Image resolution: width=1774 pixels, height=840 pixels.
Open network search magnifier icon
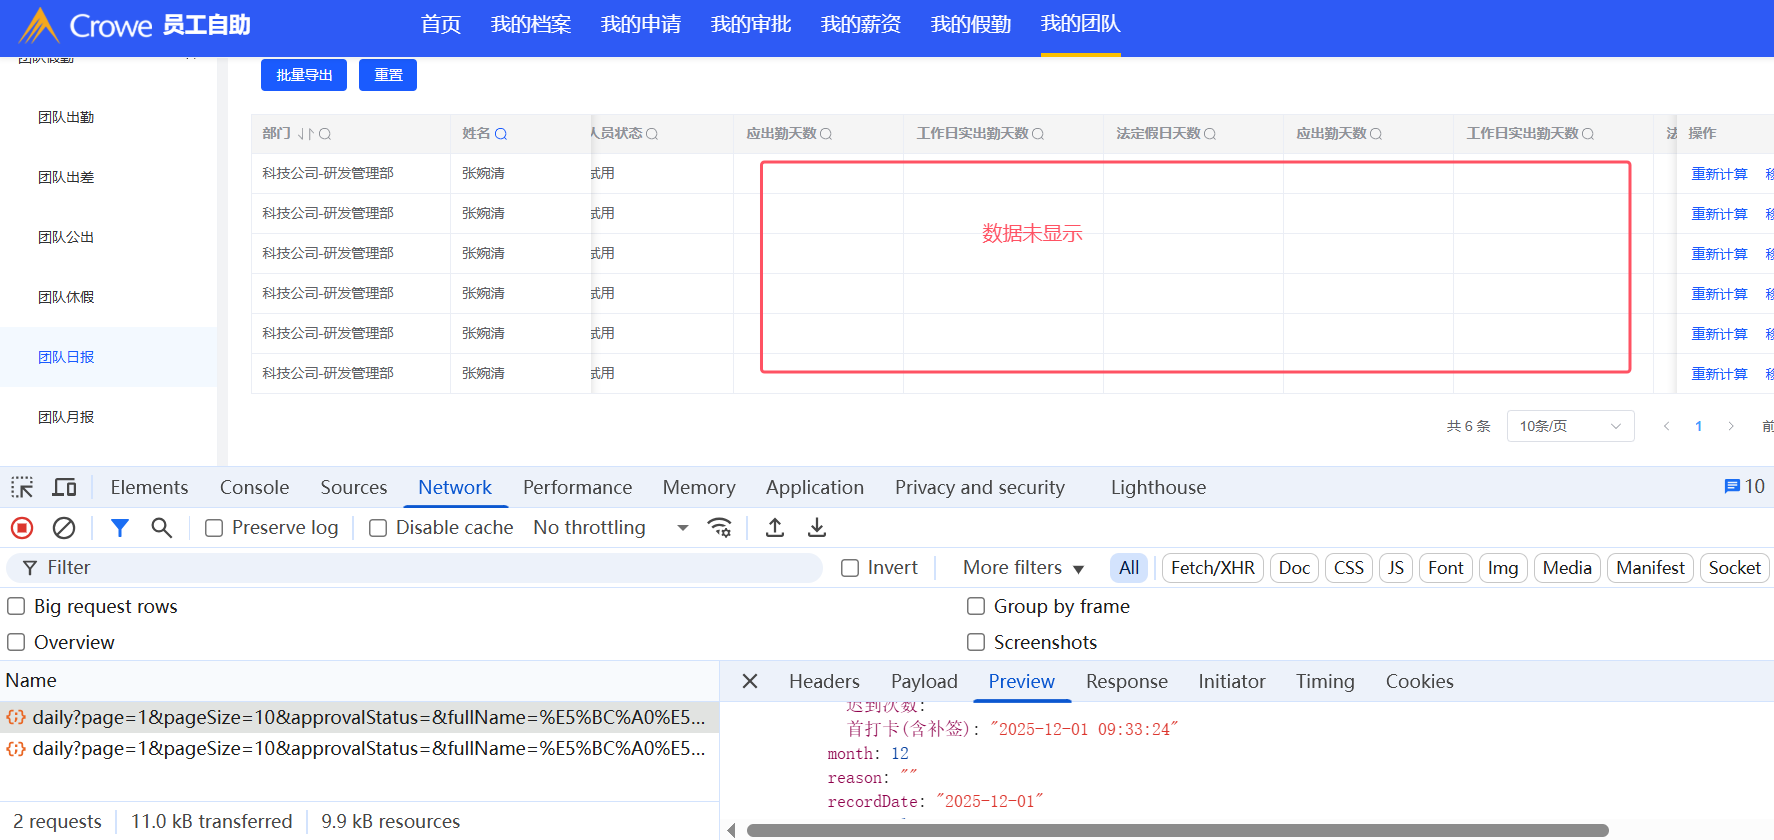click(x=161, y=528)
